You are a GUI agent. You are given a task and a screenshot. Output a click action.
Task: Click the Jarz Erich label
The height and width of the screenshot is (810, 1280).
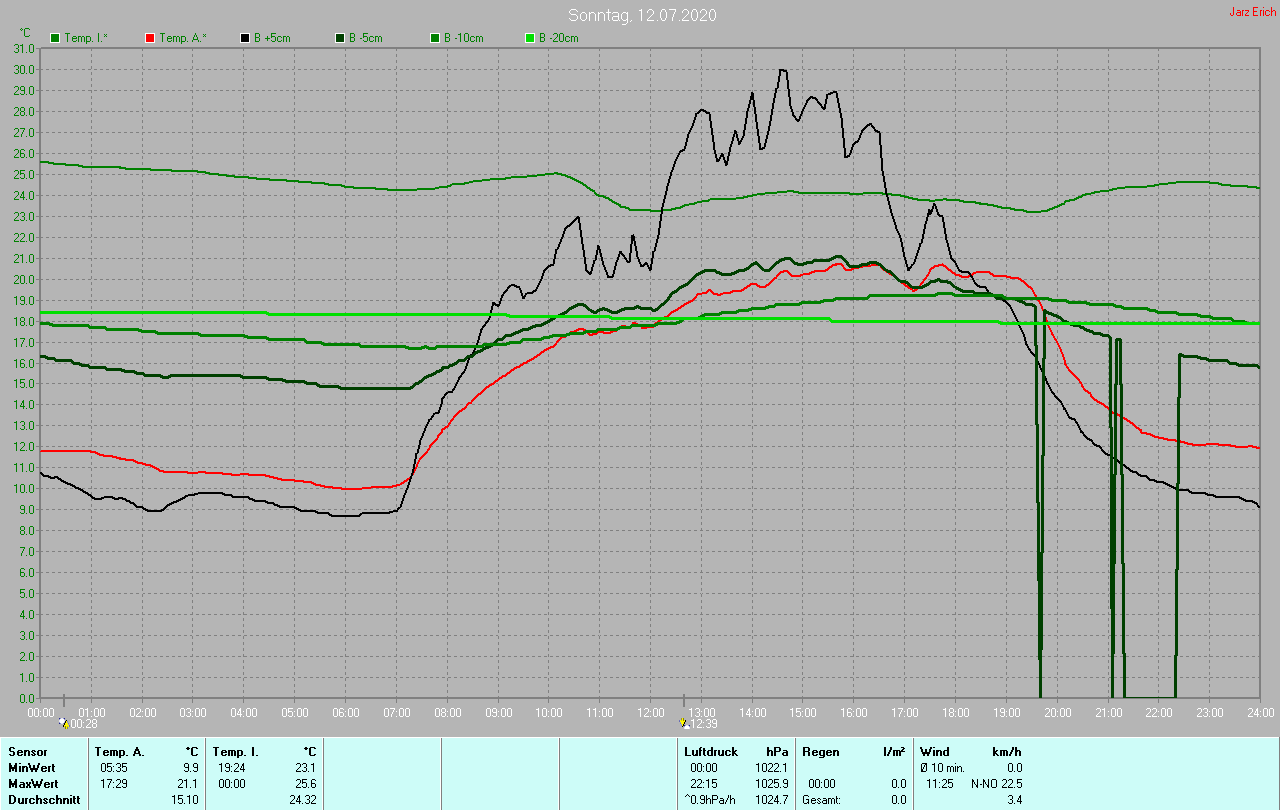pos(1252,12)
